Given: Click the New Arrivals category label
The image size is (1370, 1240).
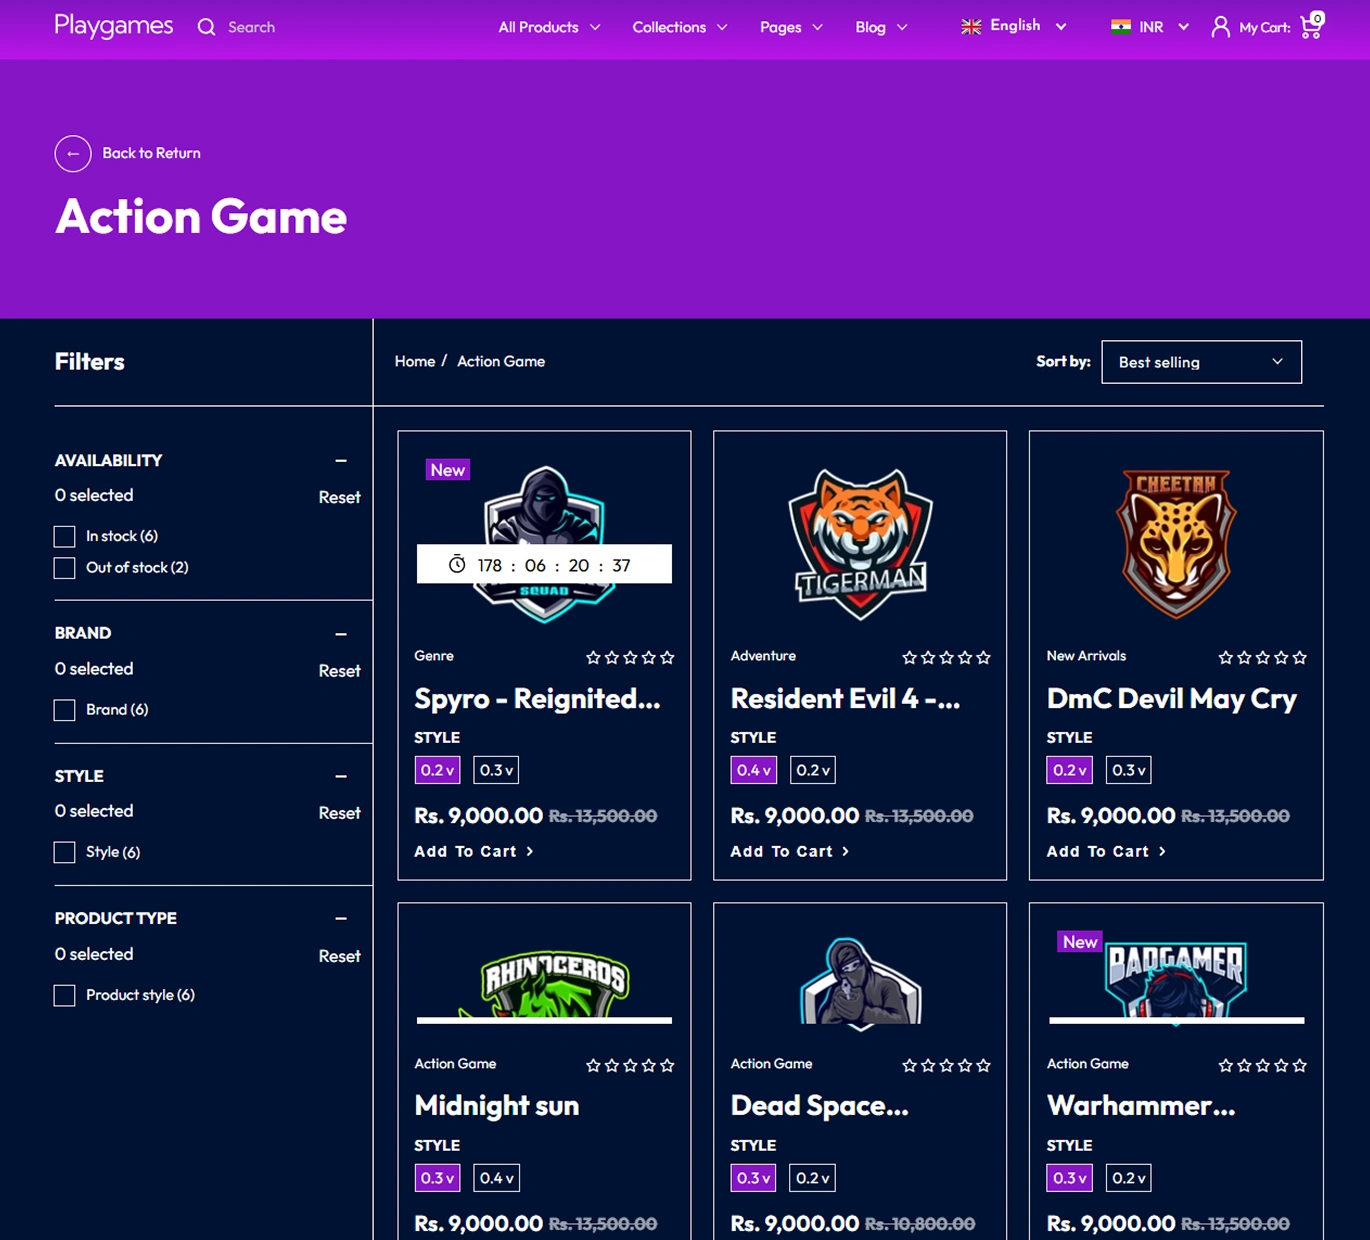Looking at the screenshot, I should (1086, 656).
